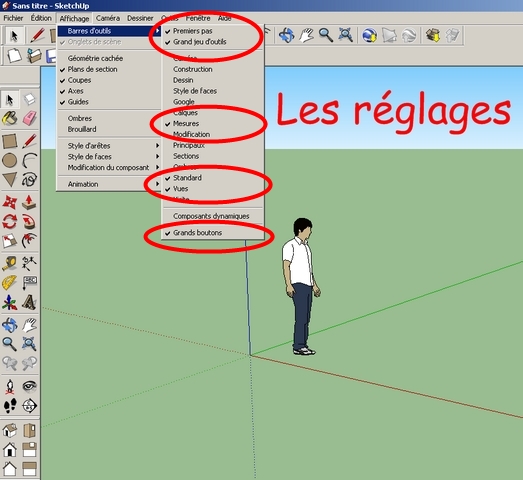
Task: Pick the Tape Measure tool
Action: [x=10, y=264]
